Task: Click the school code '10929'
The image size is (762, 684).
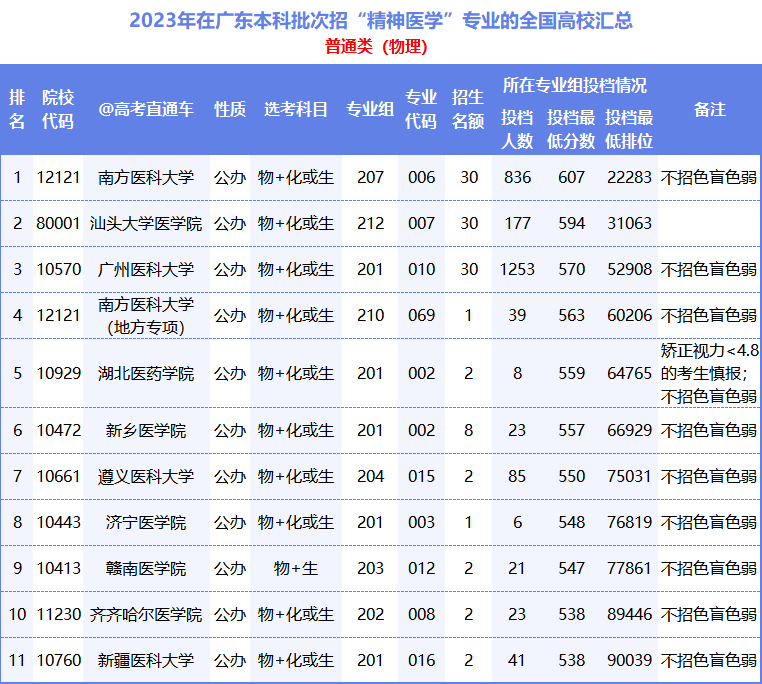Action: coord(58,373)
